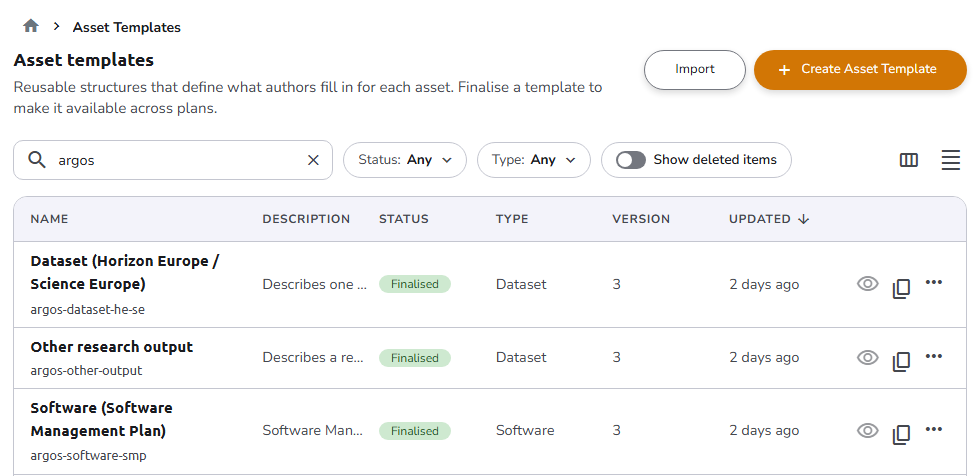Click Finalised badge in Horizon Europe row
The width and height of the screenshot is (980, 476).
pos(415,284)
